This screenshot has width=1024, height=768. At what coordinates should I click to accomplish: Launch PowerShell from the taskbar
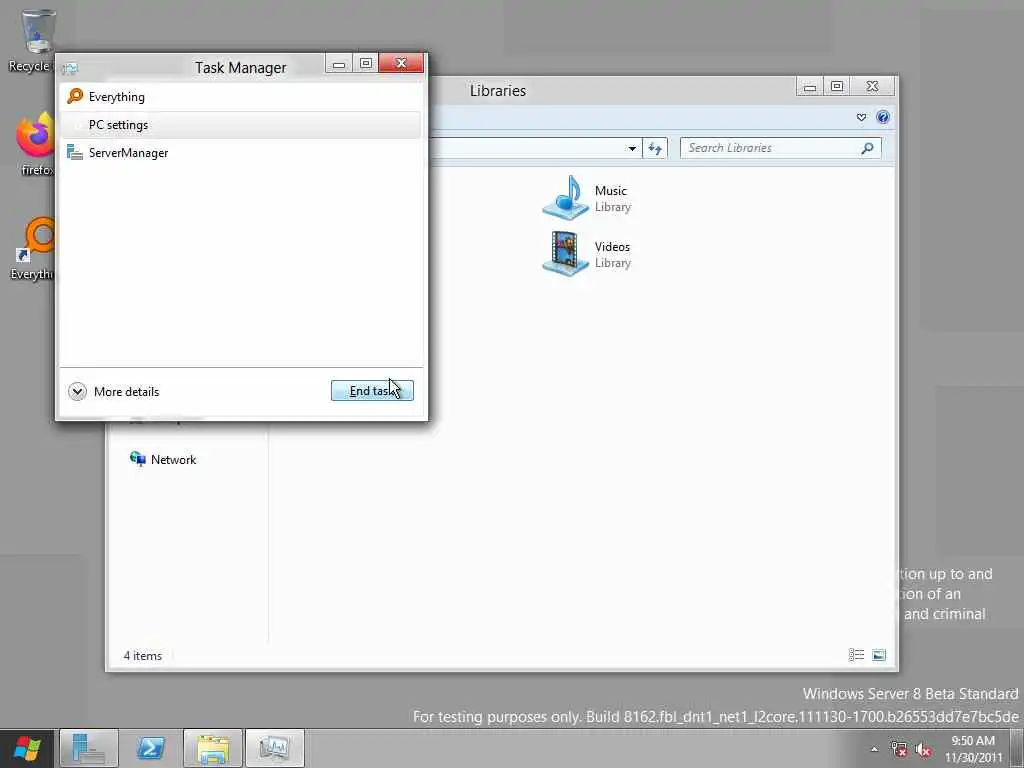tap(151, 748)
